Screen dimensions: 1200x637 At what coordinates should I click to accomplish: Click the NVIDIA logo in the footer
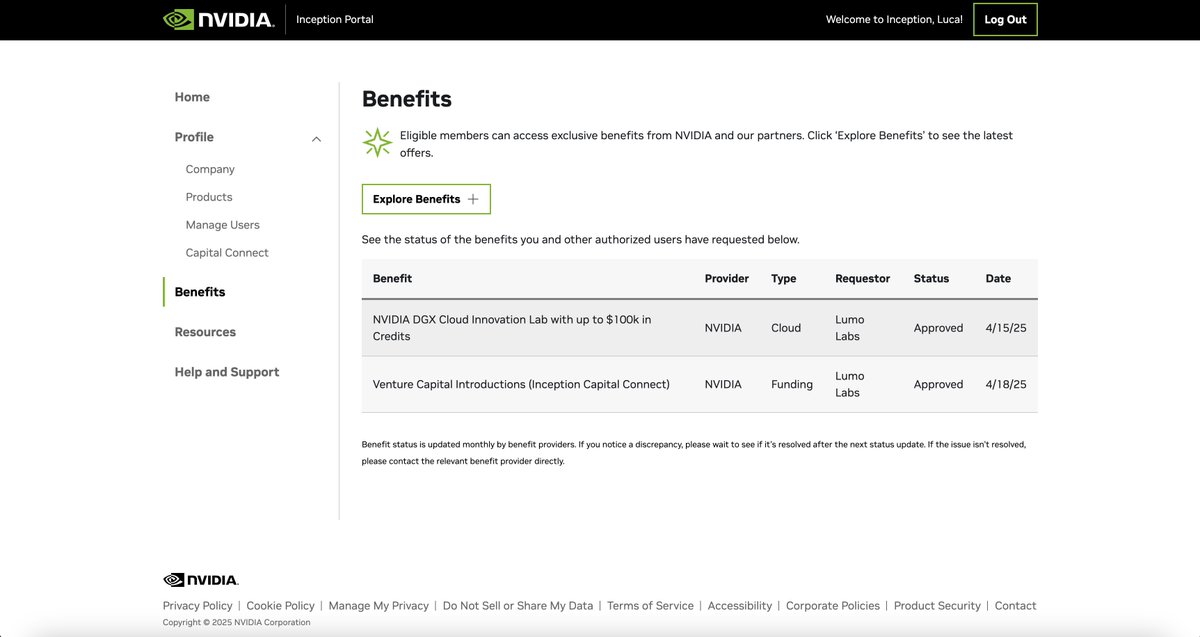point(200,580)
